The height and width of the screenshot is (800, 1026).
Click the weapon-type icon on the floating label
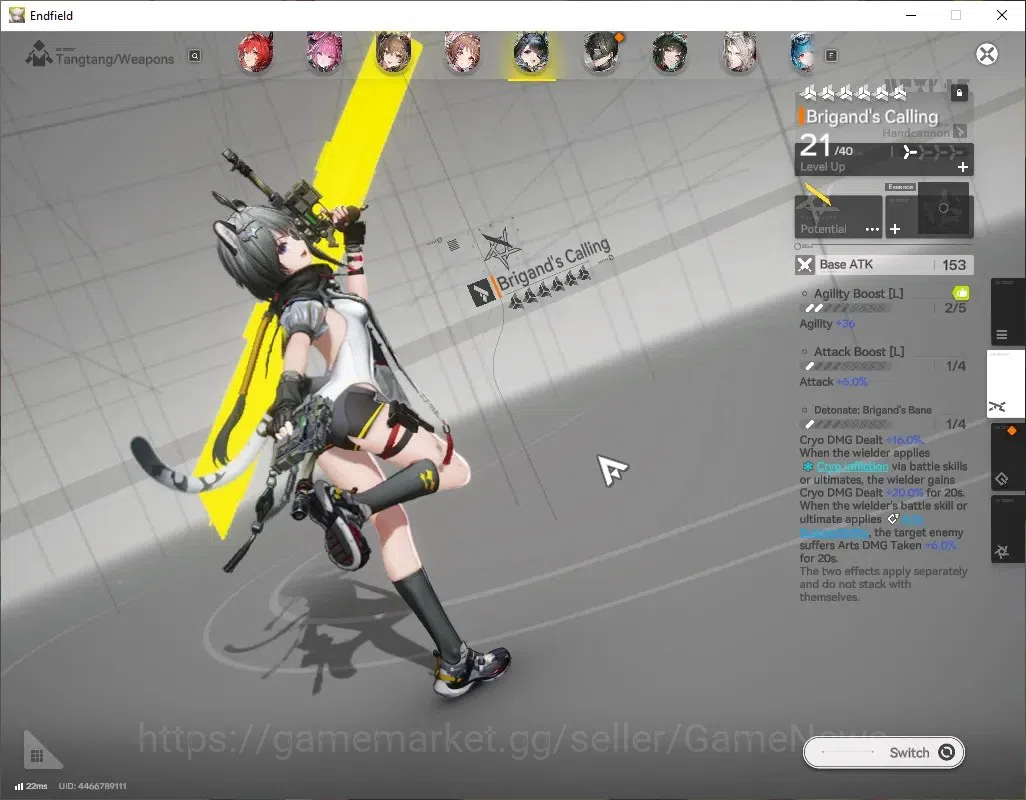coord(480,291)
